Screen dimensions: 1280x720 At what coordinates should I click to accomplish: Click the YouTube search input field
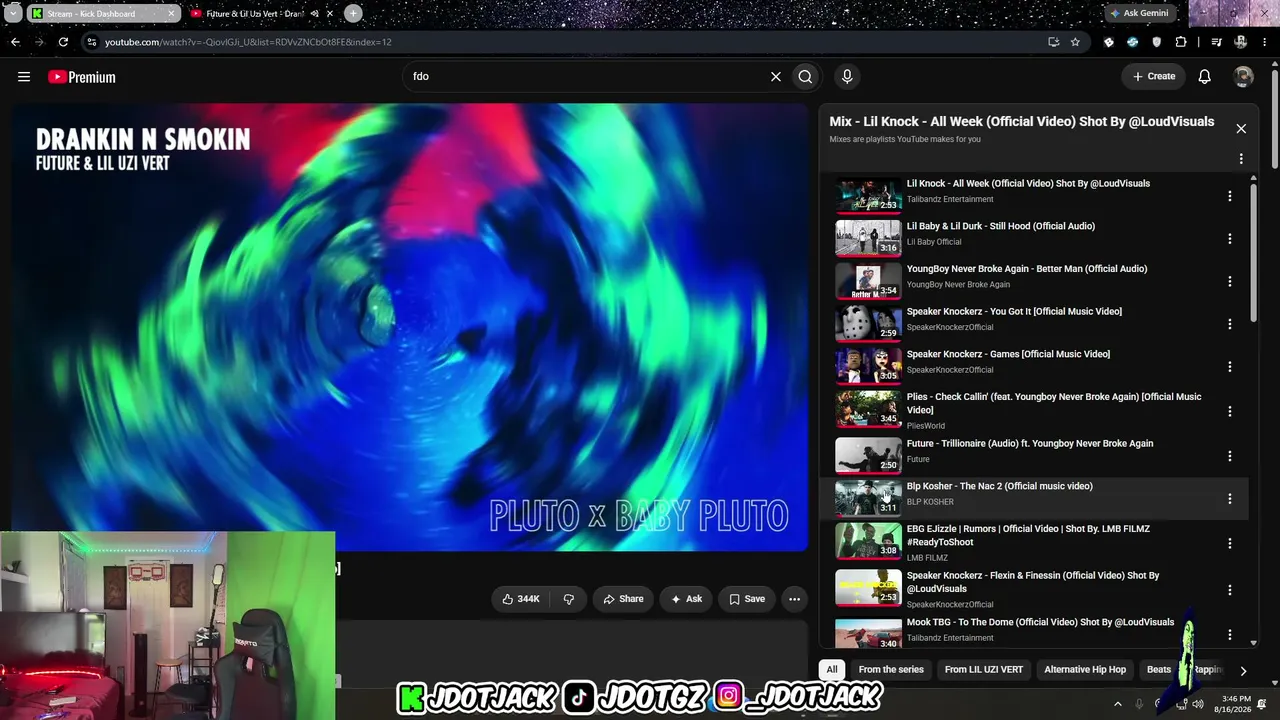(x=585, y=76)
